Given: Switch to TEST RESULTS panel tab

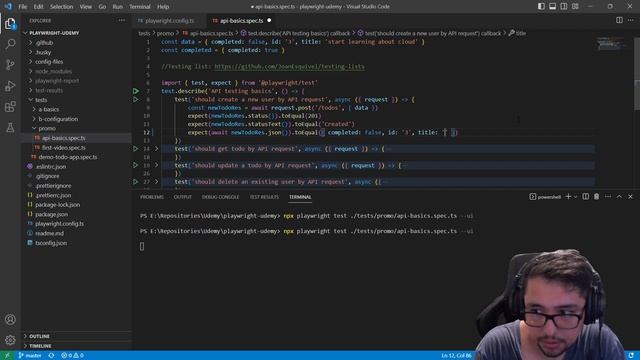Looking at the screenshot, I should pos(264,197).
